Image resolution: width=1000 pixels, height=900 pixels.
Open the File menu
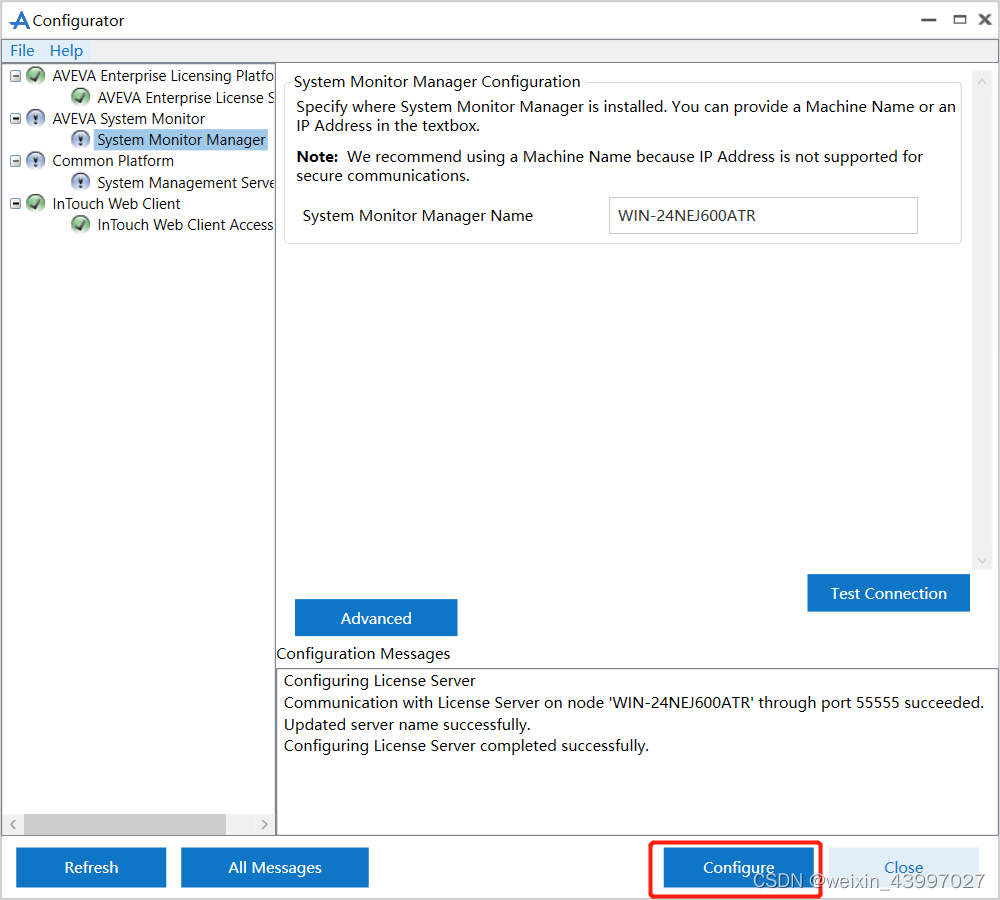[22, 50]
